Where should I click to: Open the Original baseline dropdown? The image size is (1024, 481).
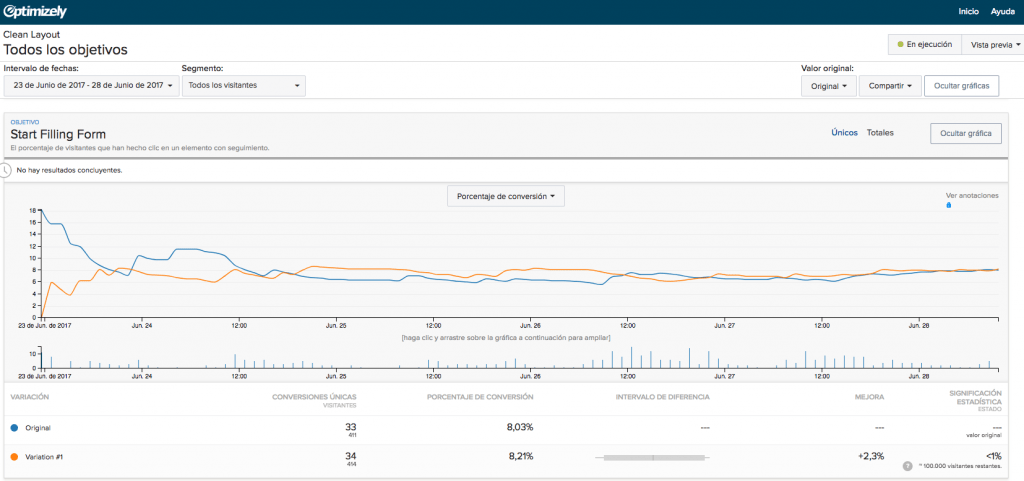[829, 85]
